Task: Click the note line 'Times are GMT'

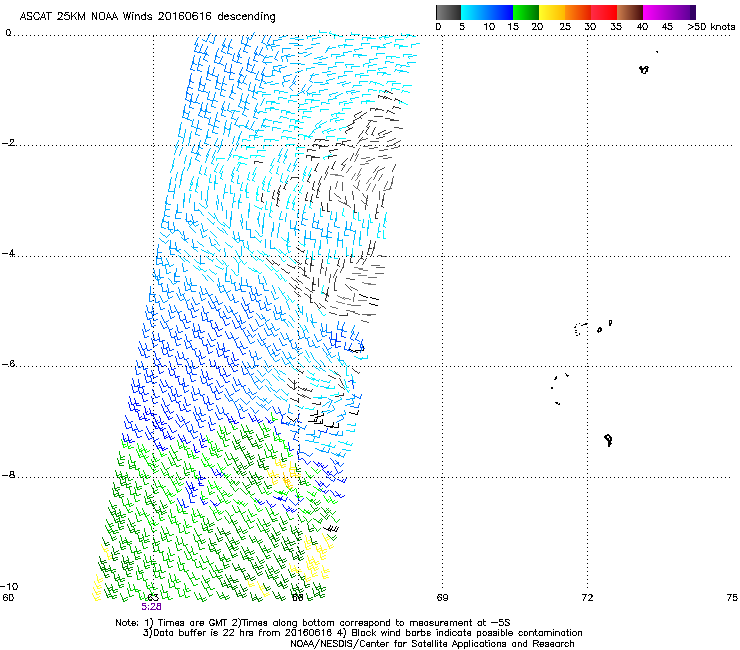Action: (195, 623)
